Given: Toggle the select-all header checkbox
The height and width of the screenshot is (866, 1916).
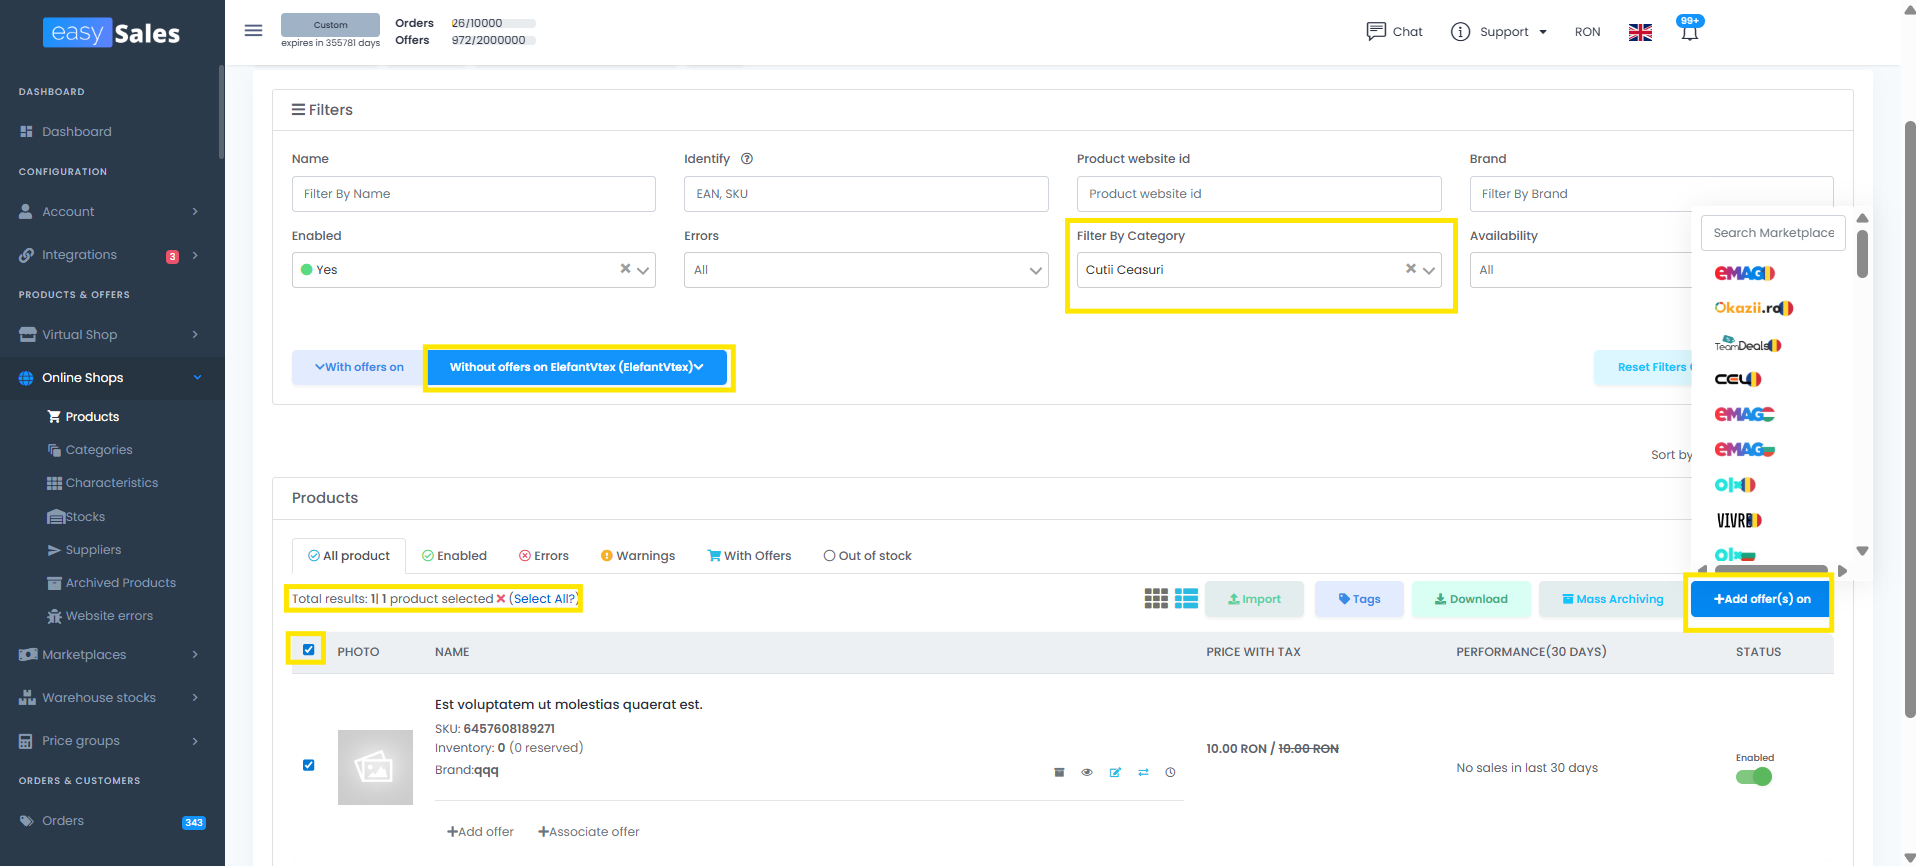Looking at the screenshot, I should [x=308, y=650].
